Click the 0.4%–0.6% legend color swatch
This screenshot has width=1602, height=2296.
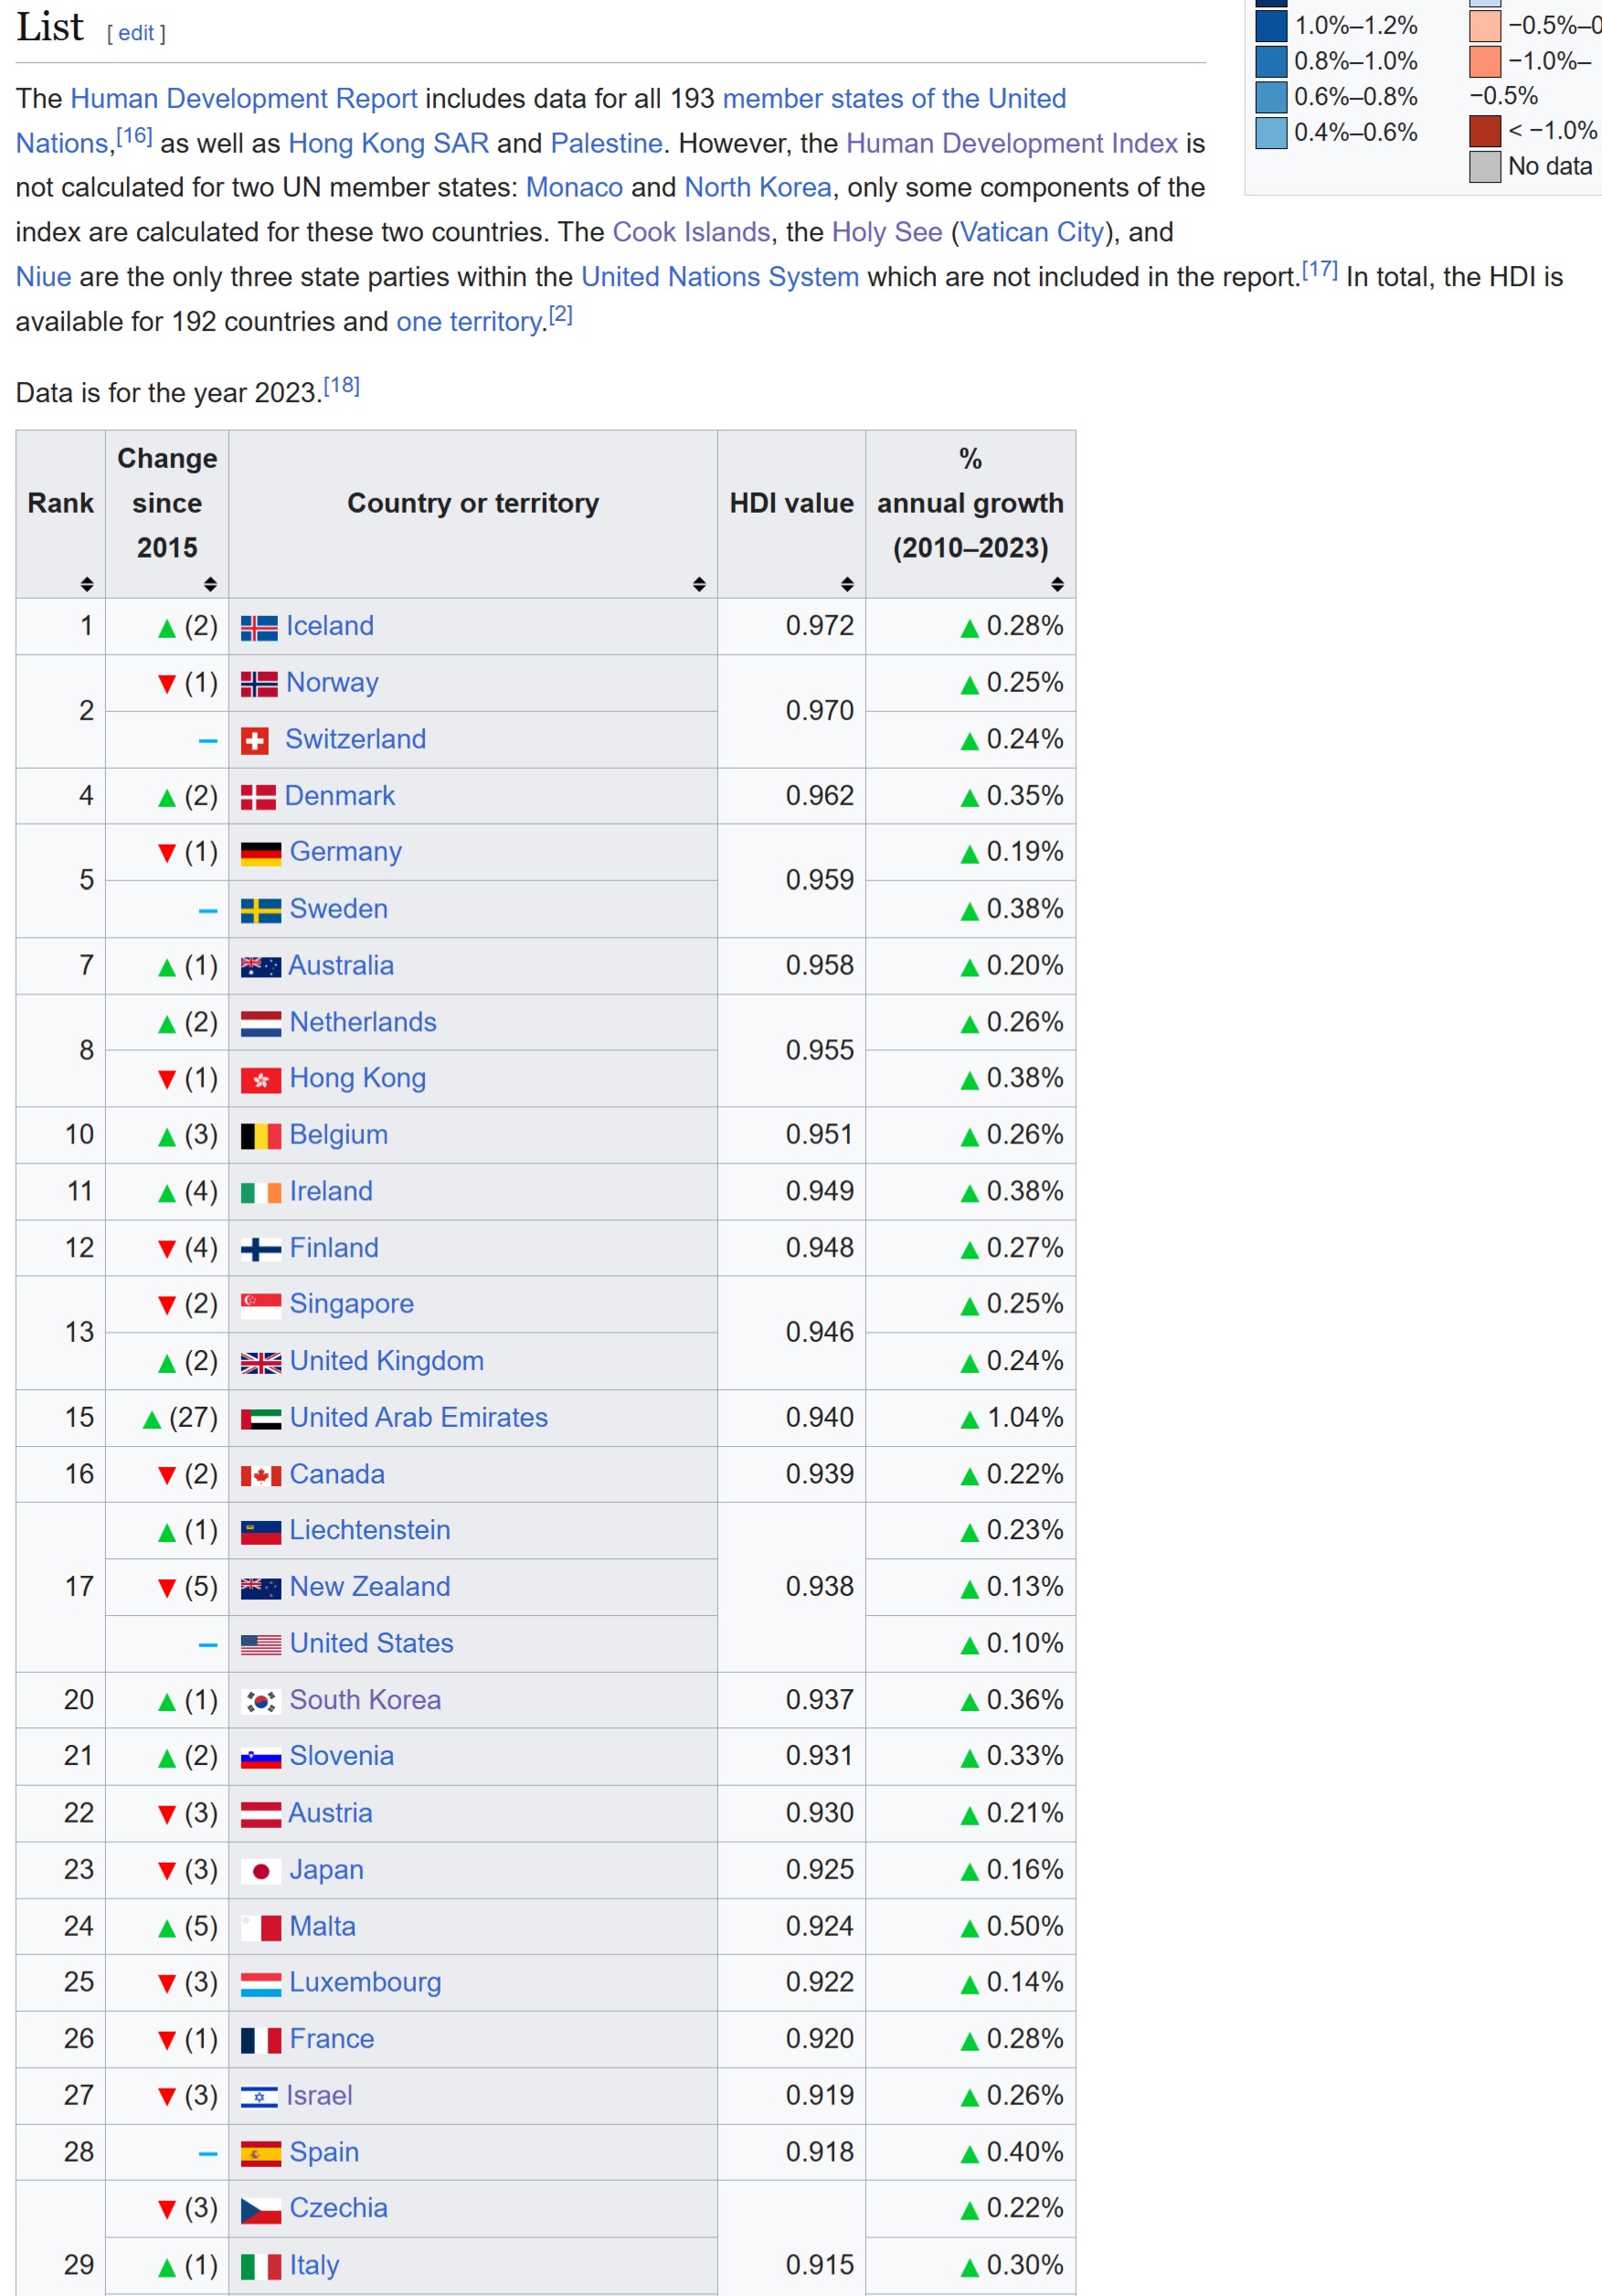1271,132
